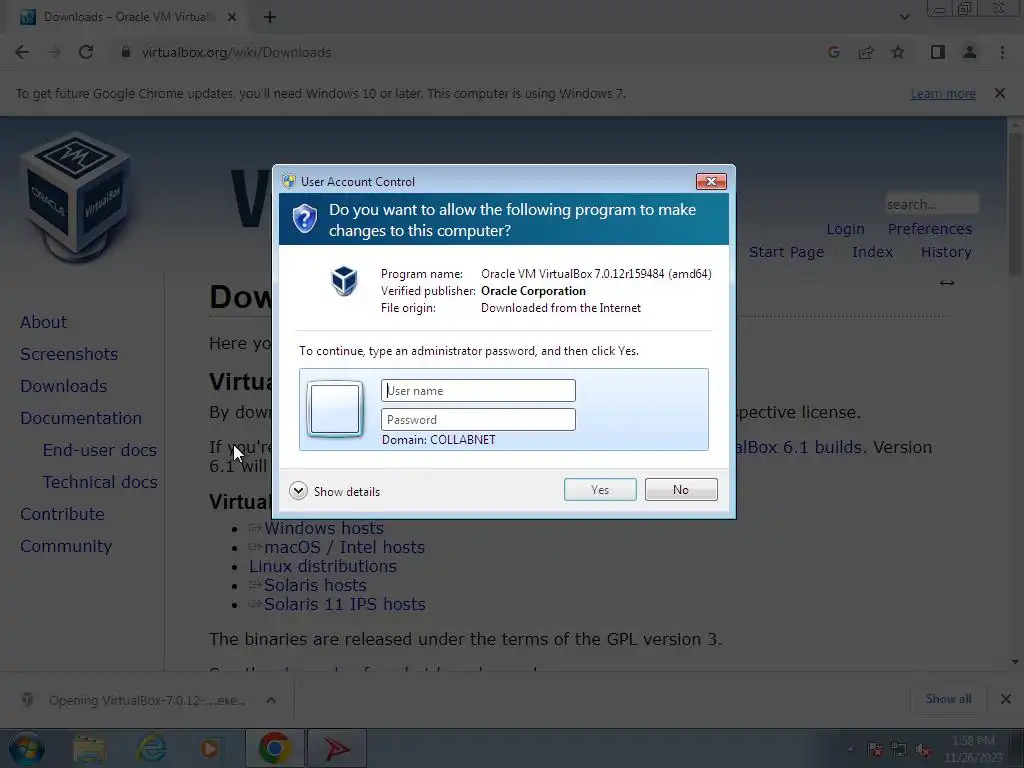1024x768 pixels.
Task: Open the Screenshots sidebar link
Action: (69, 354)
